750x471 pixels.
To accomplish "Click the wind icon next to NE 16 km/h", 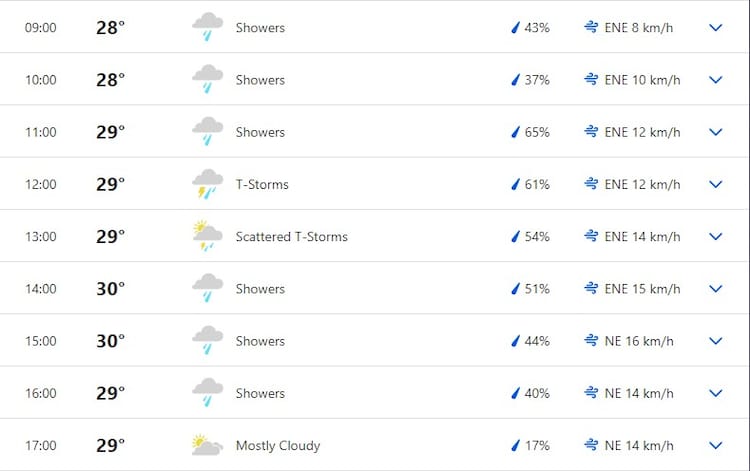I will (591, 341).
